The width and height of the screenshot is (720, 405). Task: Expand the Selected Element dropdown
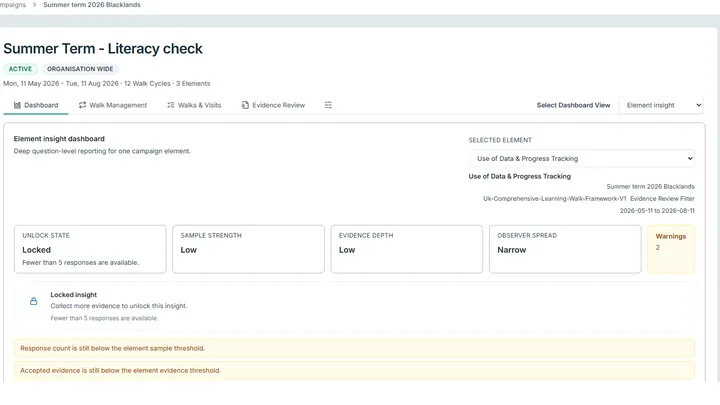(582, 158)
